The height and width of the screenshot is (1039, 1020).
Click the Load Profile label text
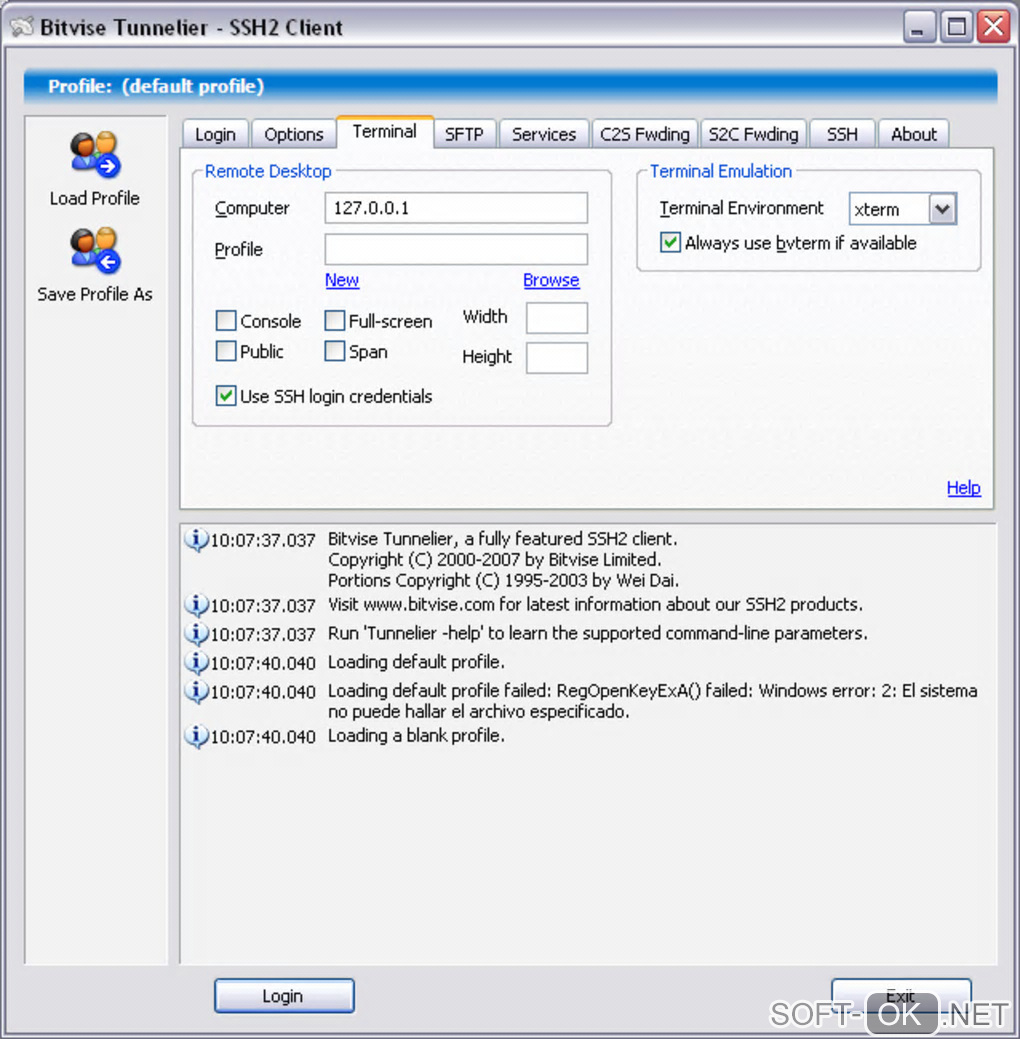pos(95,198)
